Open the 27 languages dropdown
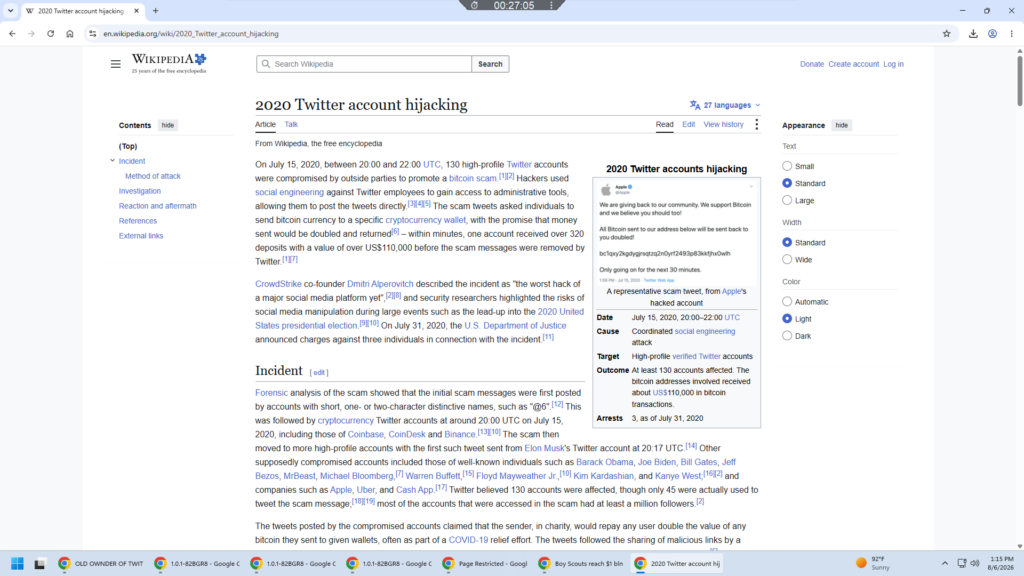 click(725, 105)
